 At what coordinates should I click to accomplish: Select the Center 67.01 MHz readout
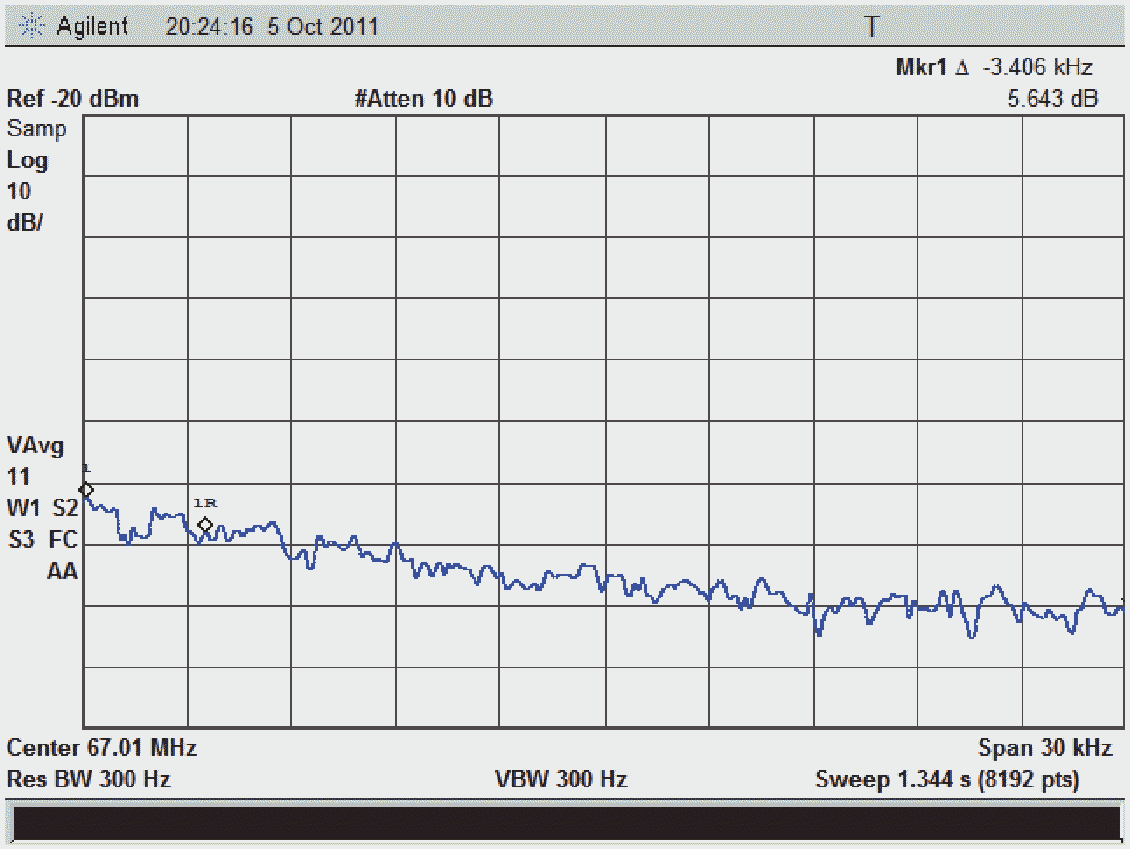point(102,748)
